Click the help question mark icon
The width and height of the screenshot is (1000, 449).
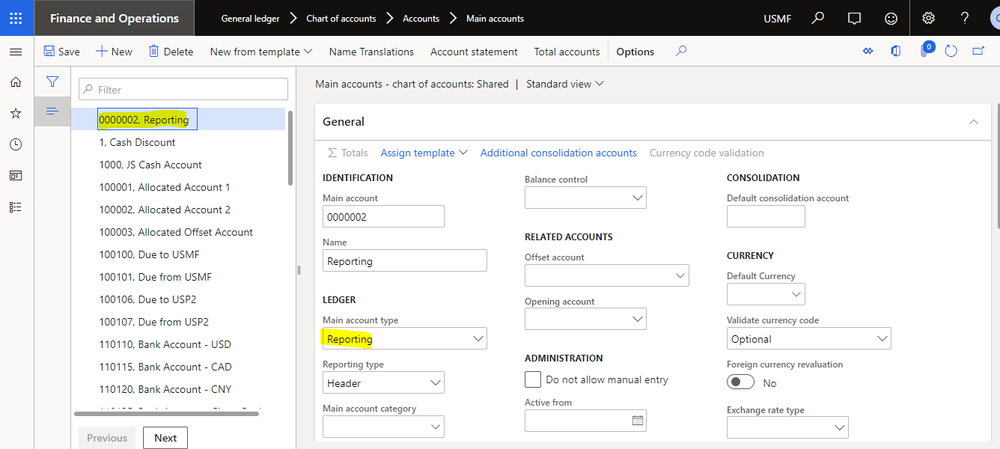[964, 18]
